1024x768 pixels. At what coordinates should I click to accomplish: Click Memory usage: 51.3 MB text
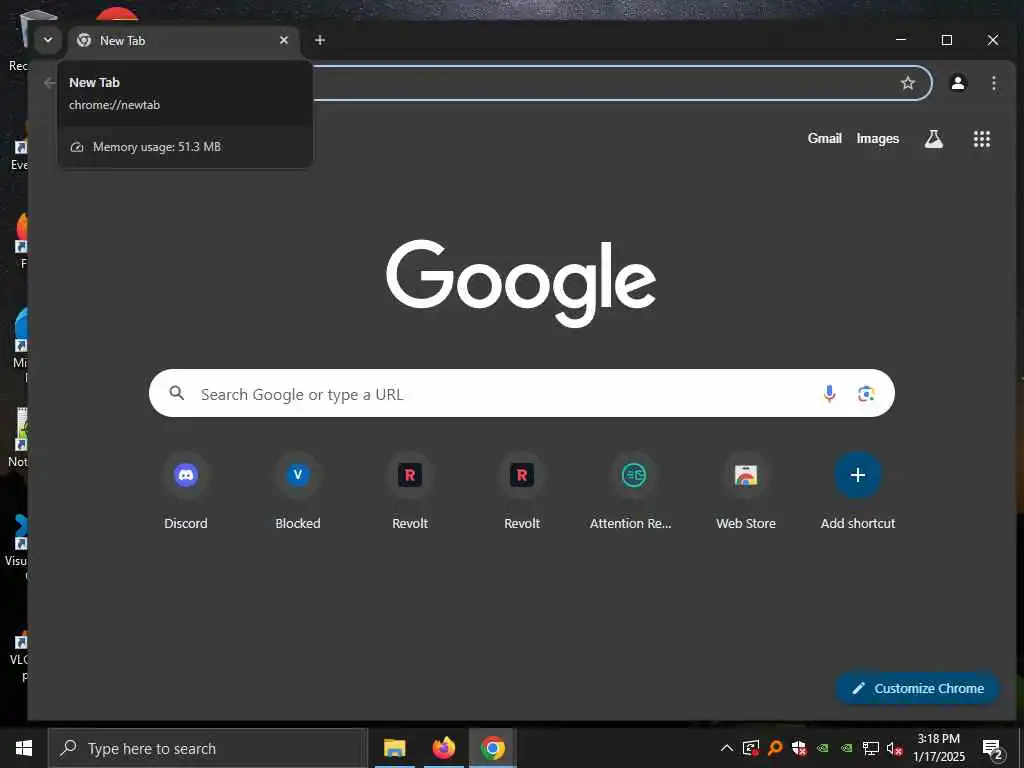[x=157, y=147]
